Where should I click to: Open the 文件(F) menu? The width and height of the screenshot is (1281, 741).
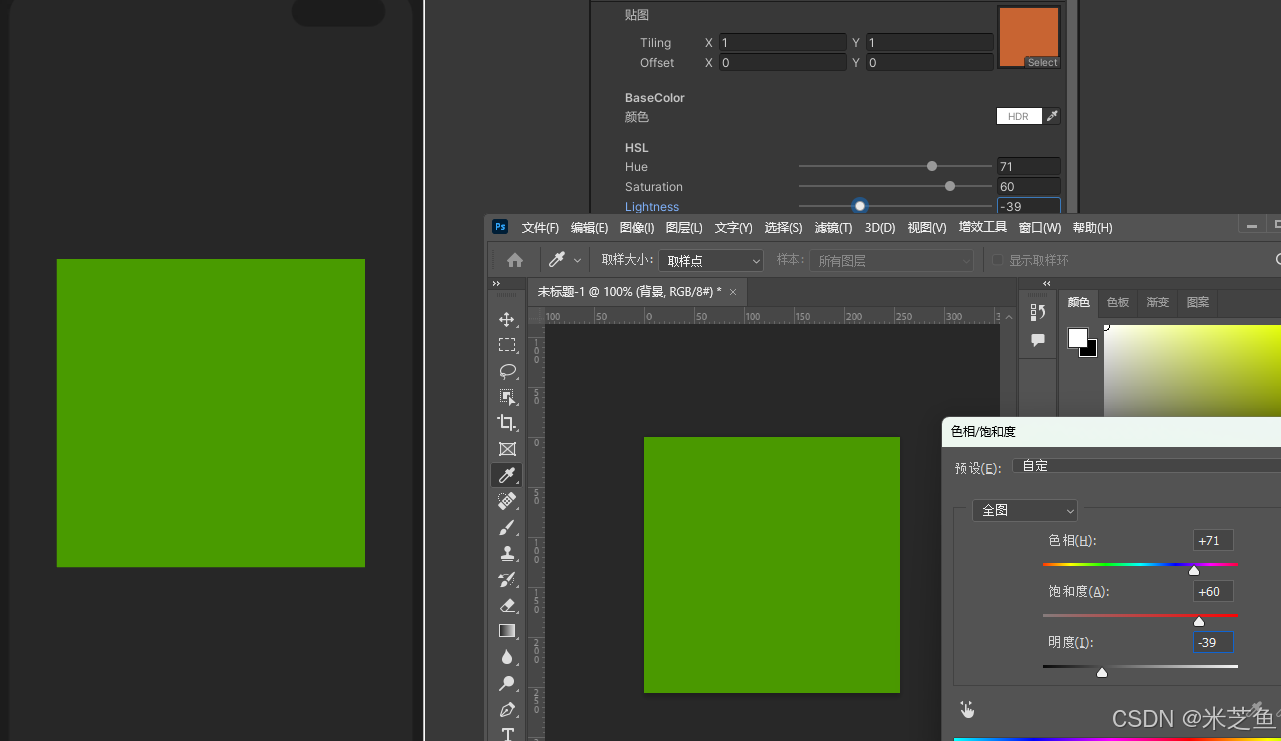540,227
